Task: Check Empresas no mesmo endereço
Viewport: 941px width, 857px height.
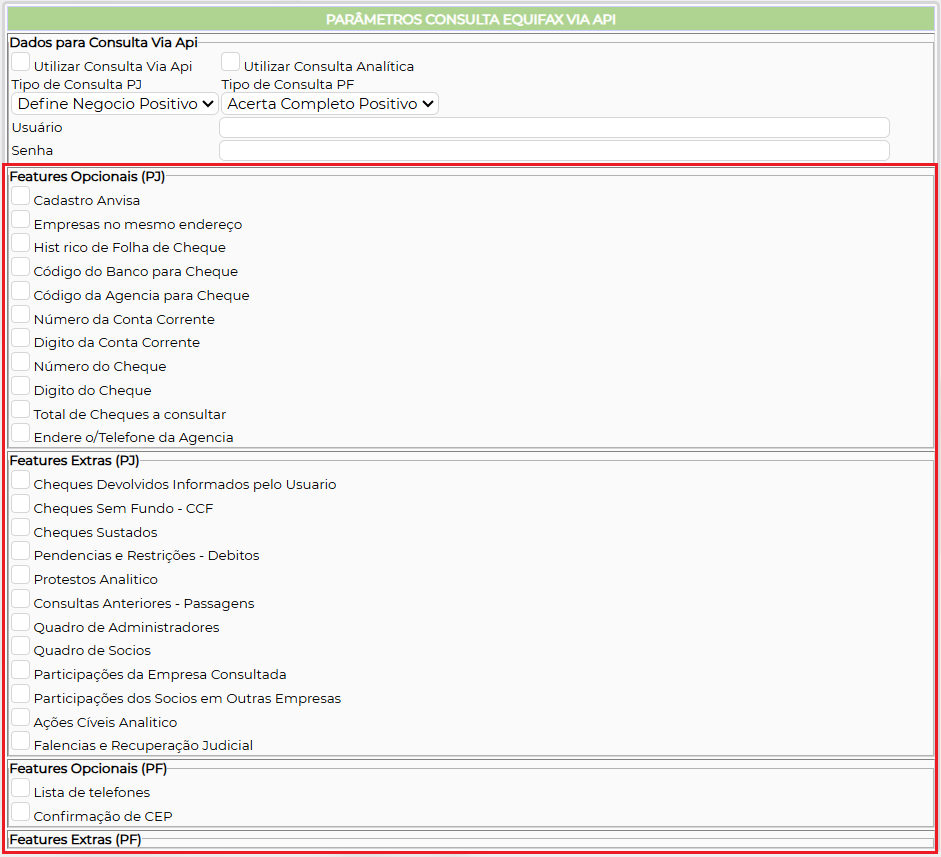Action: click(20, 220)
